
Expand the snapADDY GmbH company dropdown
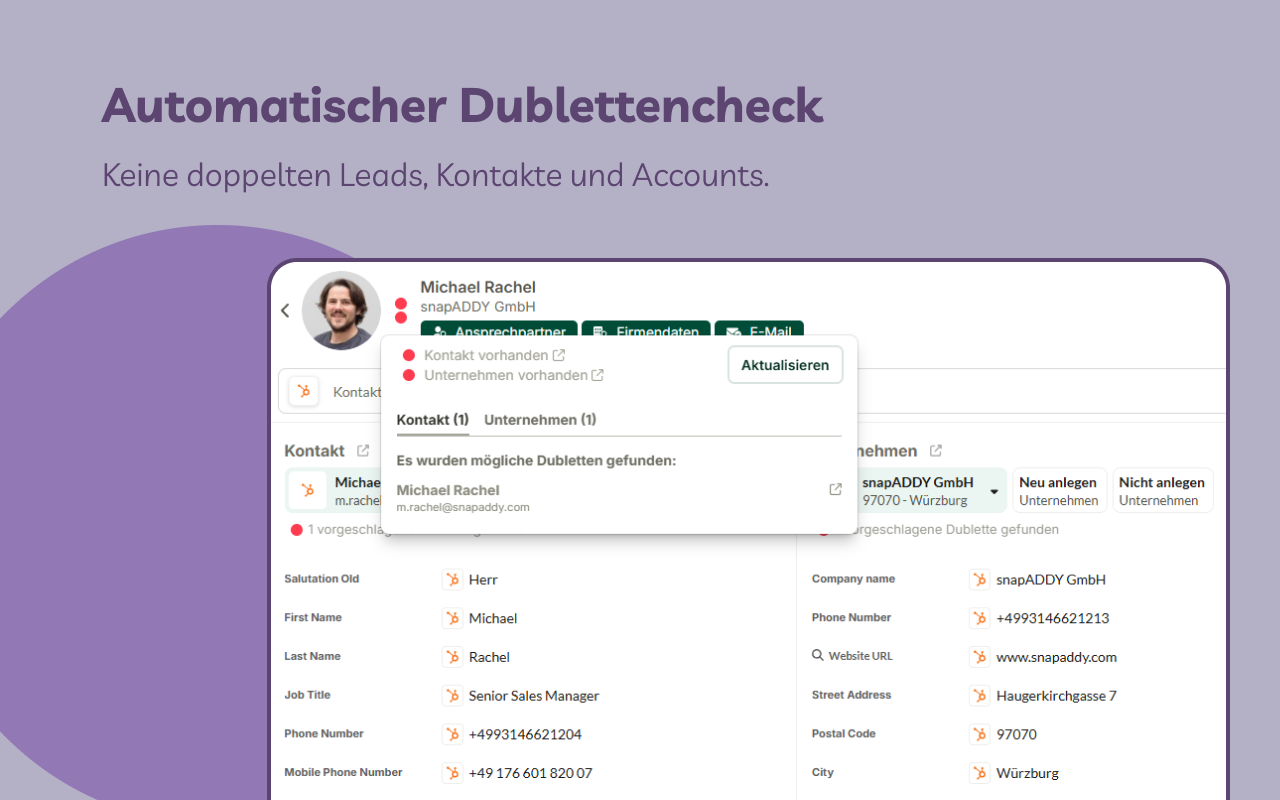pyautogui.click(x=994, y=491)
